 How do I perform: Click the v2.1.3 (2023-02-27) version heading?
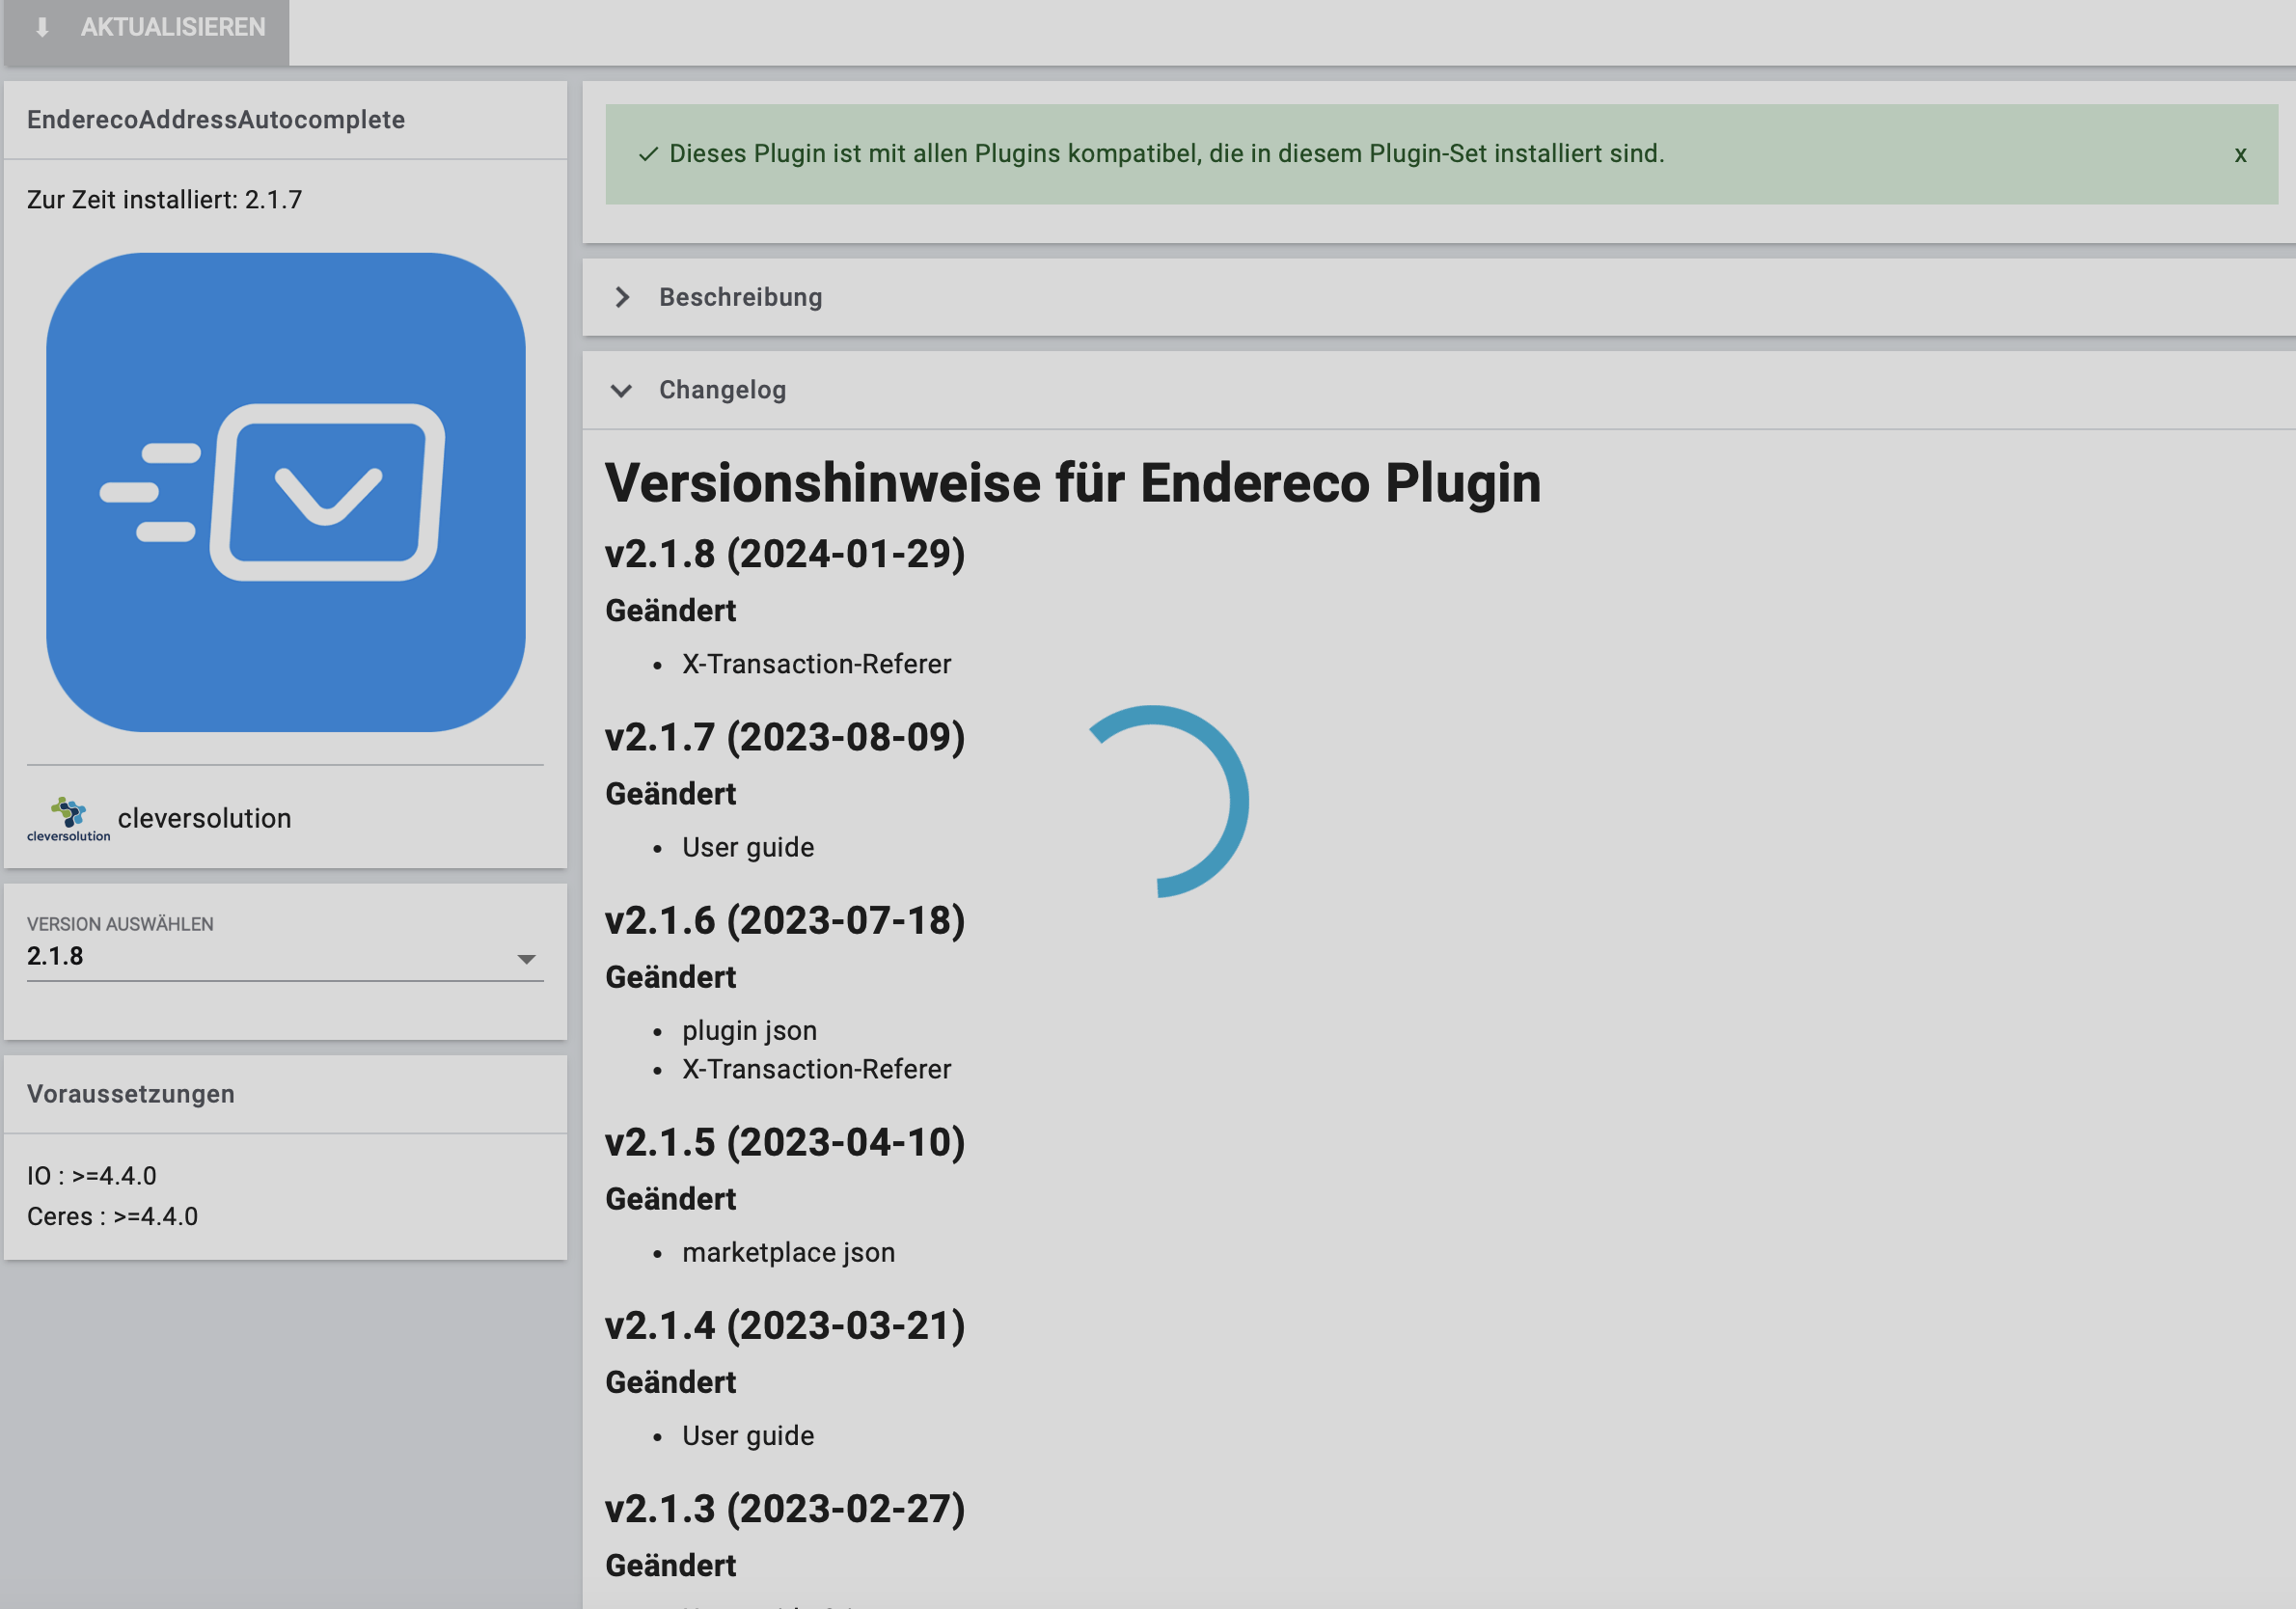point(785,1508)
